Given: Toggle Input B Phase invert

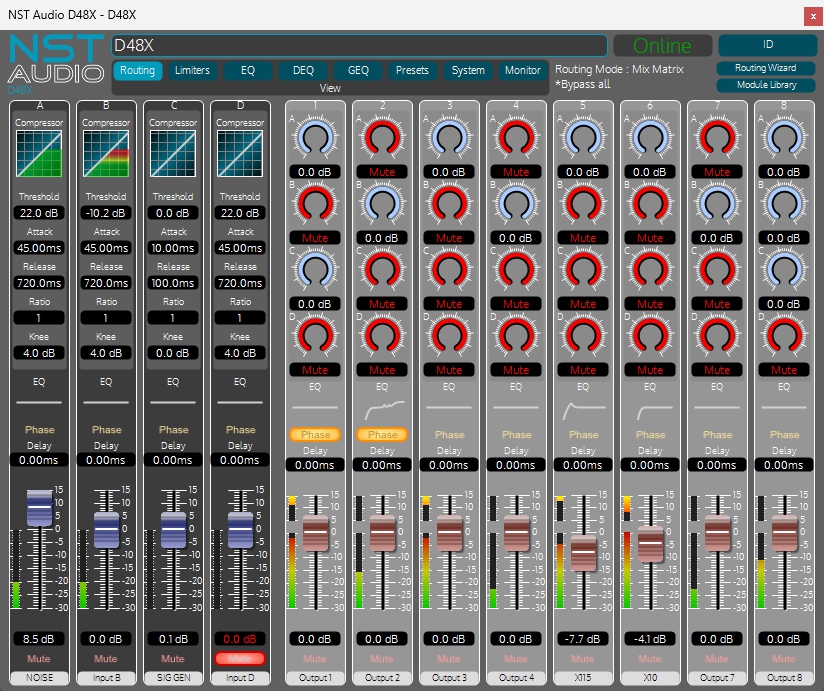Looking at the screenshot, I should click(x=106, y=429).
